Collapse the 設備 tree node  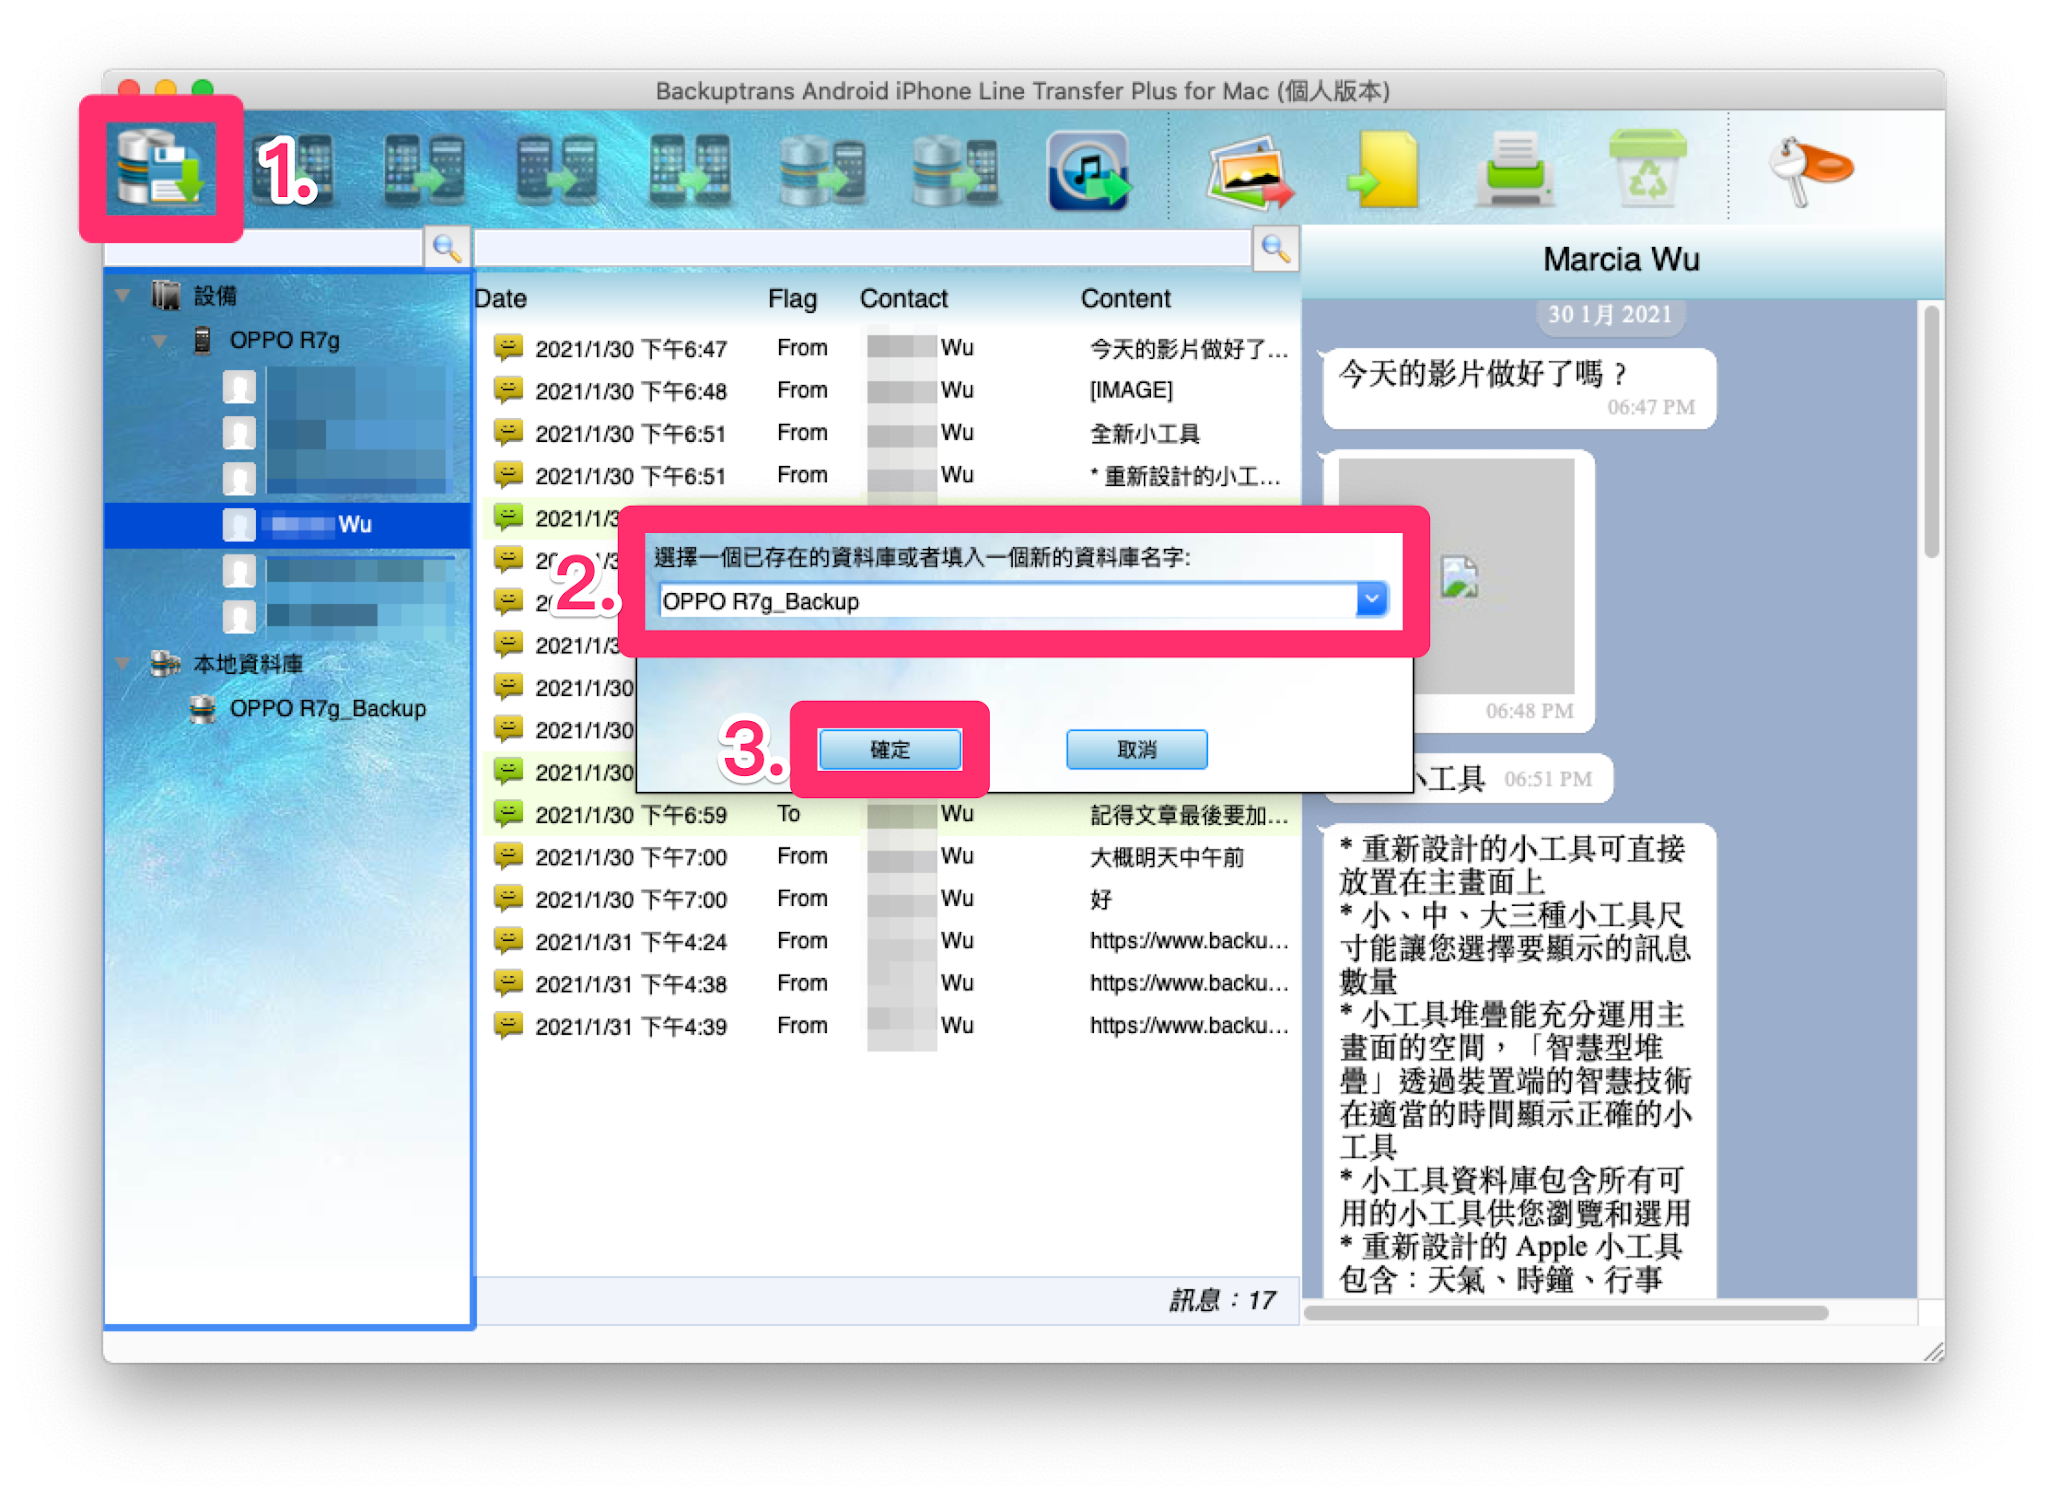[x=123, y=296]
